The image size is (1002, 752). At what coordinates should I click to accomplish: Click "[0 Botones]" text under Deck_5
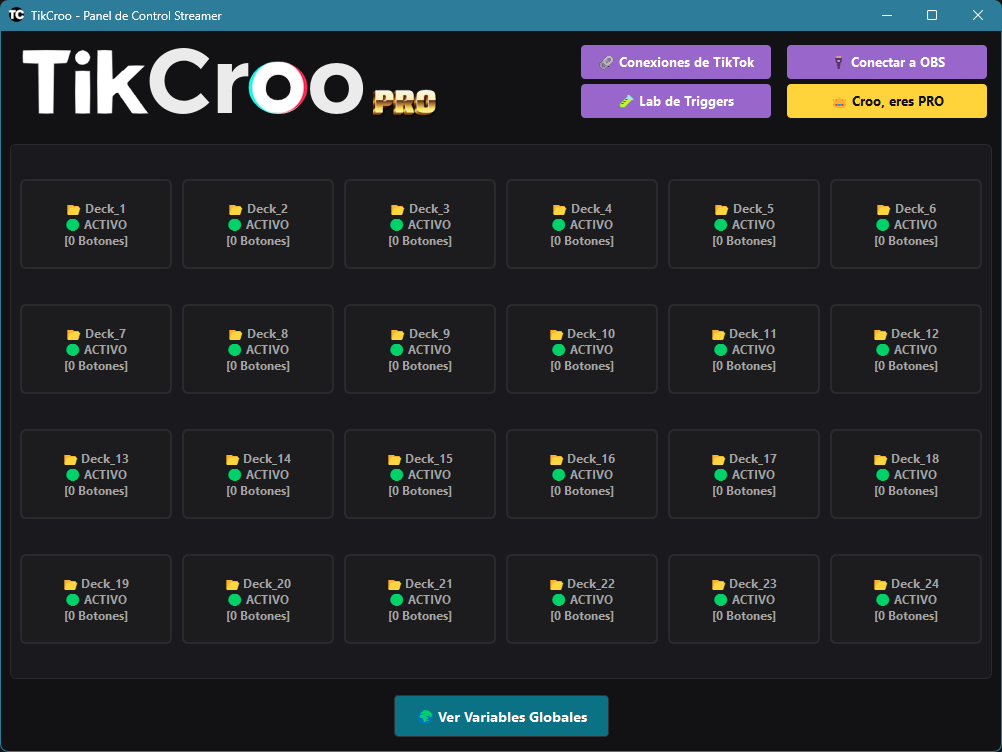click(x=744, y=241)
